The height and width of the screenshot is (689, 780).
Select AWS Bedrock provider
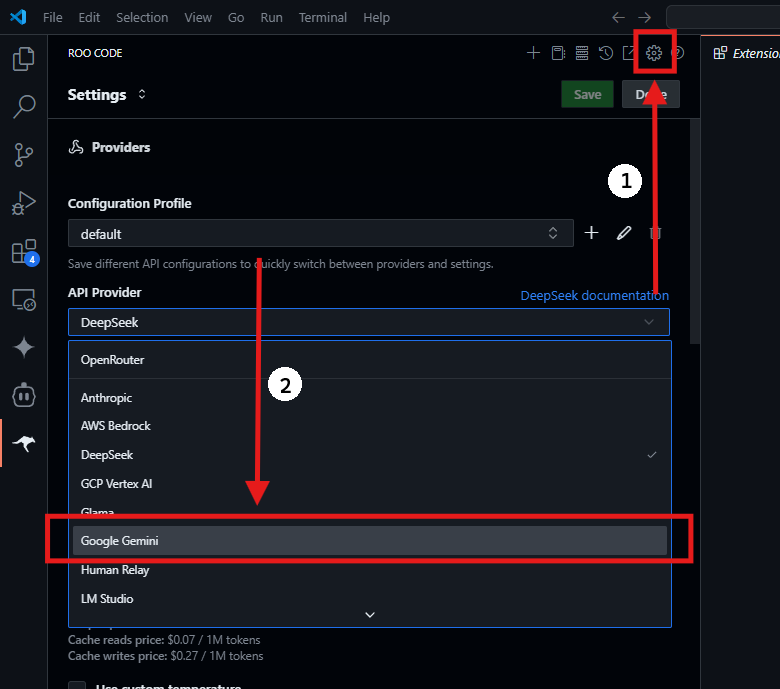click(370, 426)
